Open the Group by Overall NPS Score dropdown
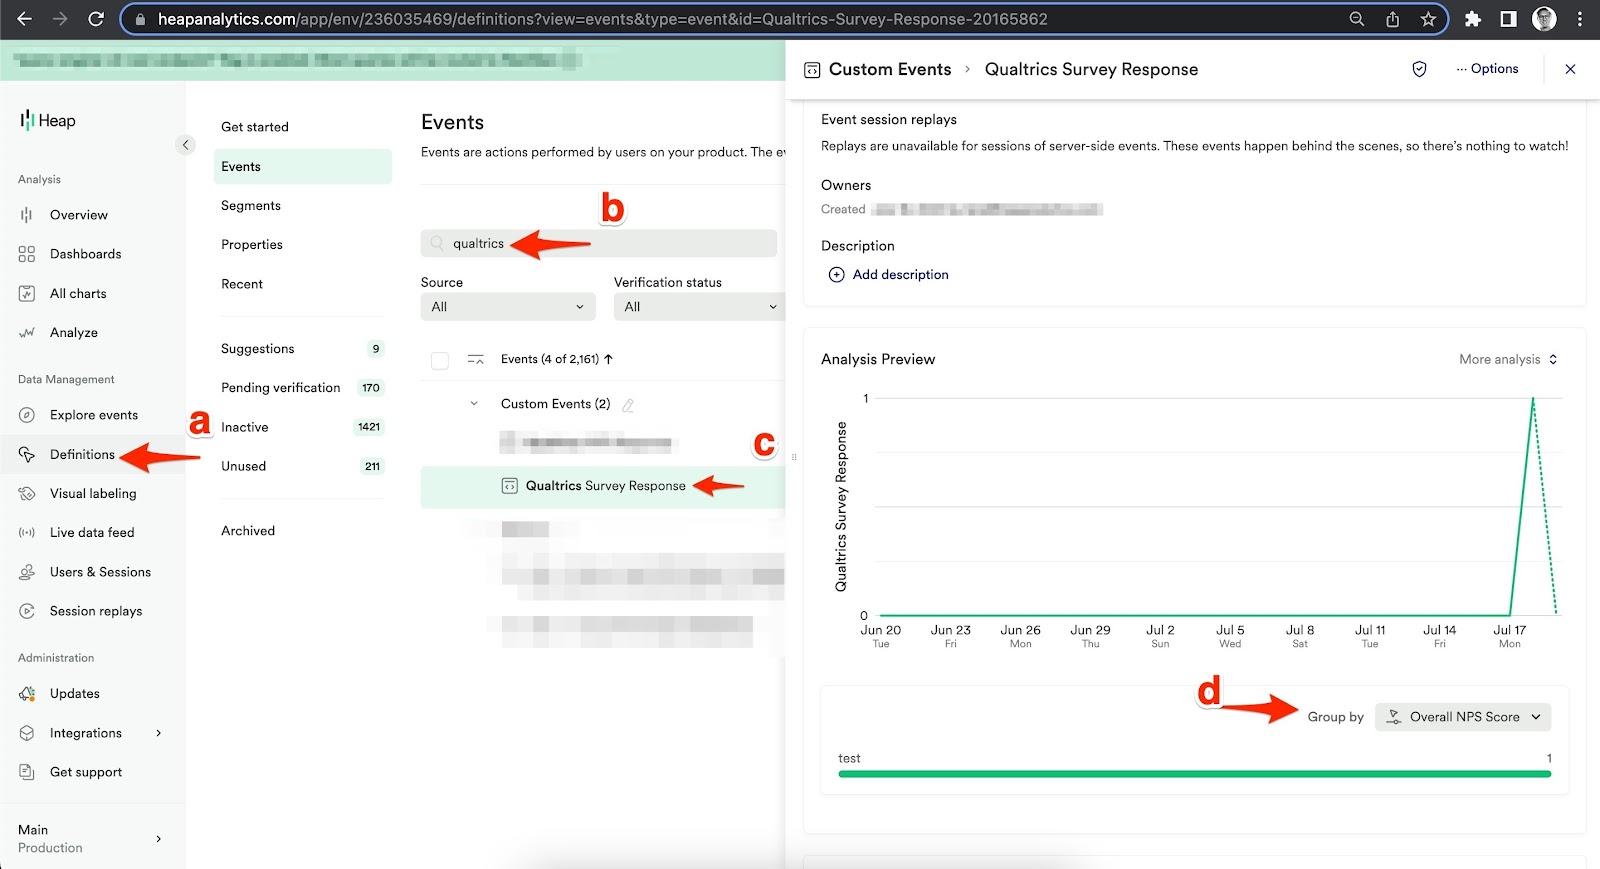Image resolution: width=1600 pixels, height=869 pixels. pyautogui.click(x=1464, y=717)
